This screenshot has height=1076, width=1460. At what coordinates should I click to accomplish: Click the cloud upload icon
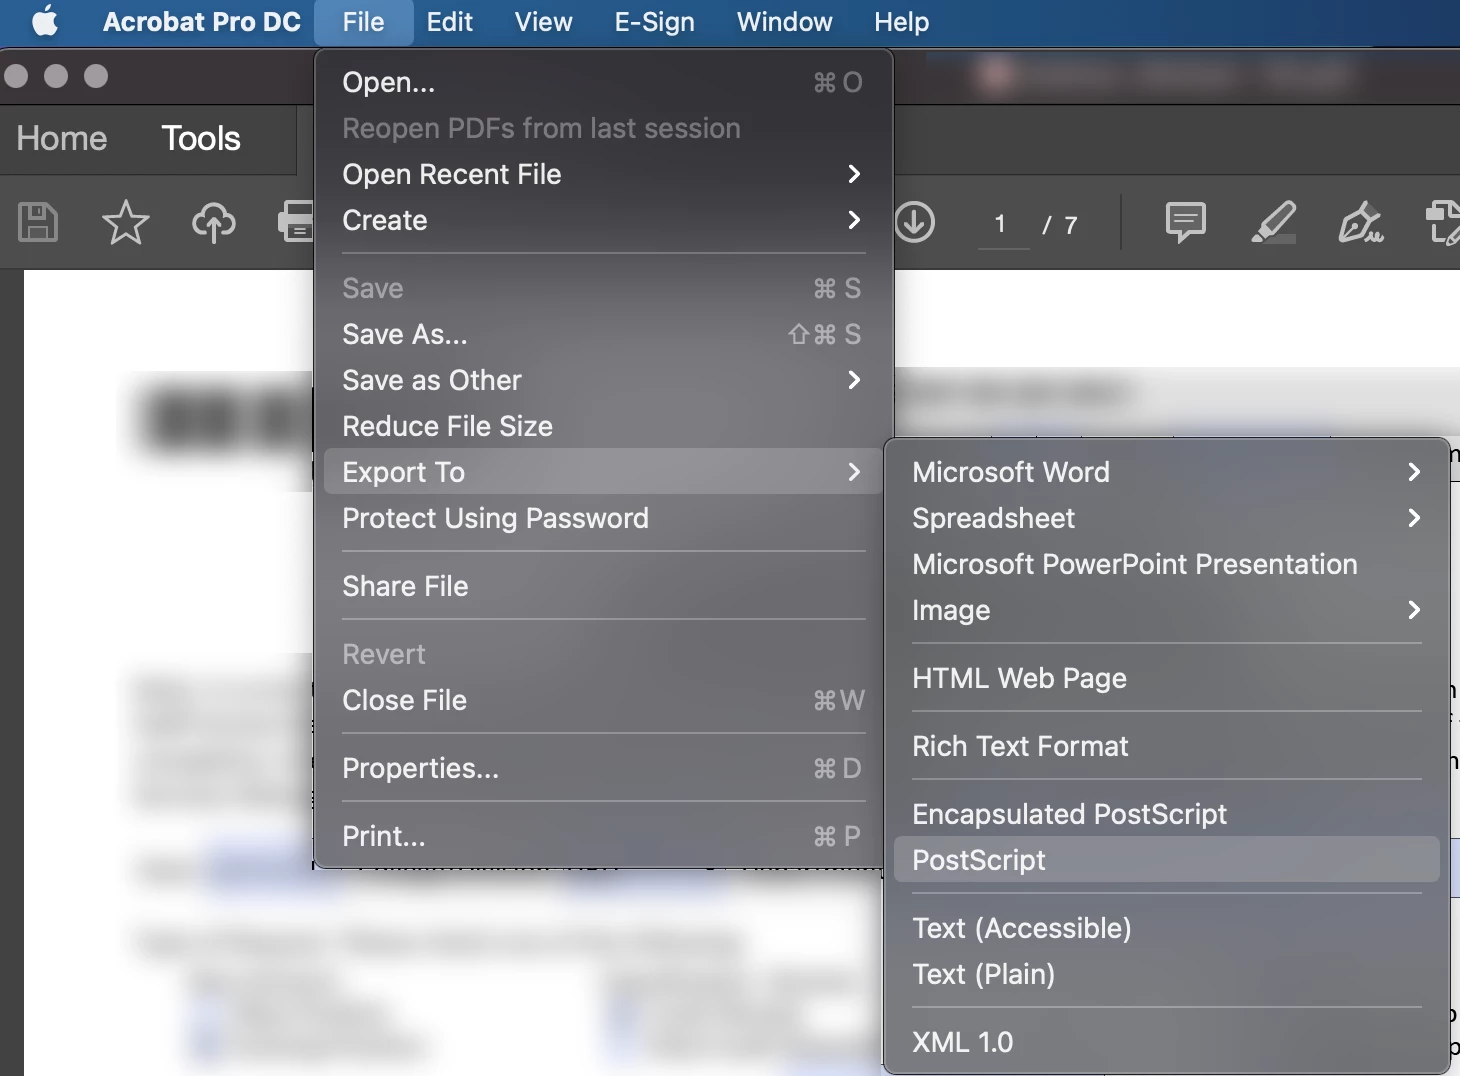(214, 222)
